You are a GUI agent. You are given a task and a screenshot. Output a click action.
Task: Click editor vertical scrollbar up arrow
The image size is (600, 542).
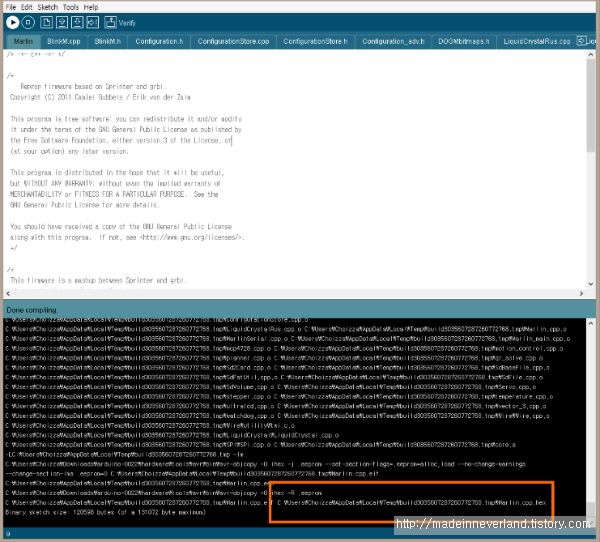pos(591,55)
